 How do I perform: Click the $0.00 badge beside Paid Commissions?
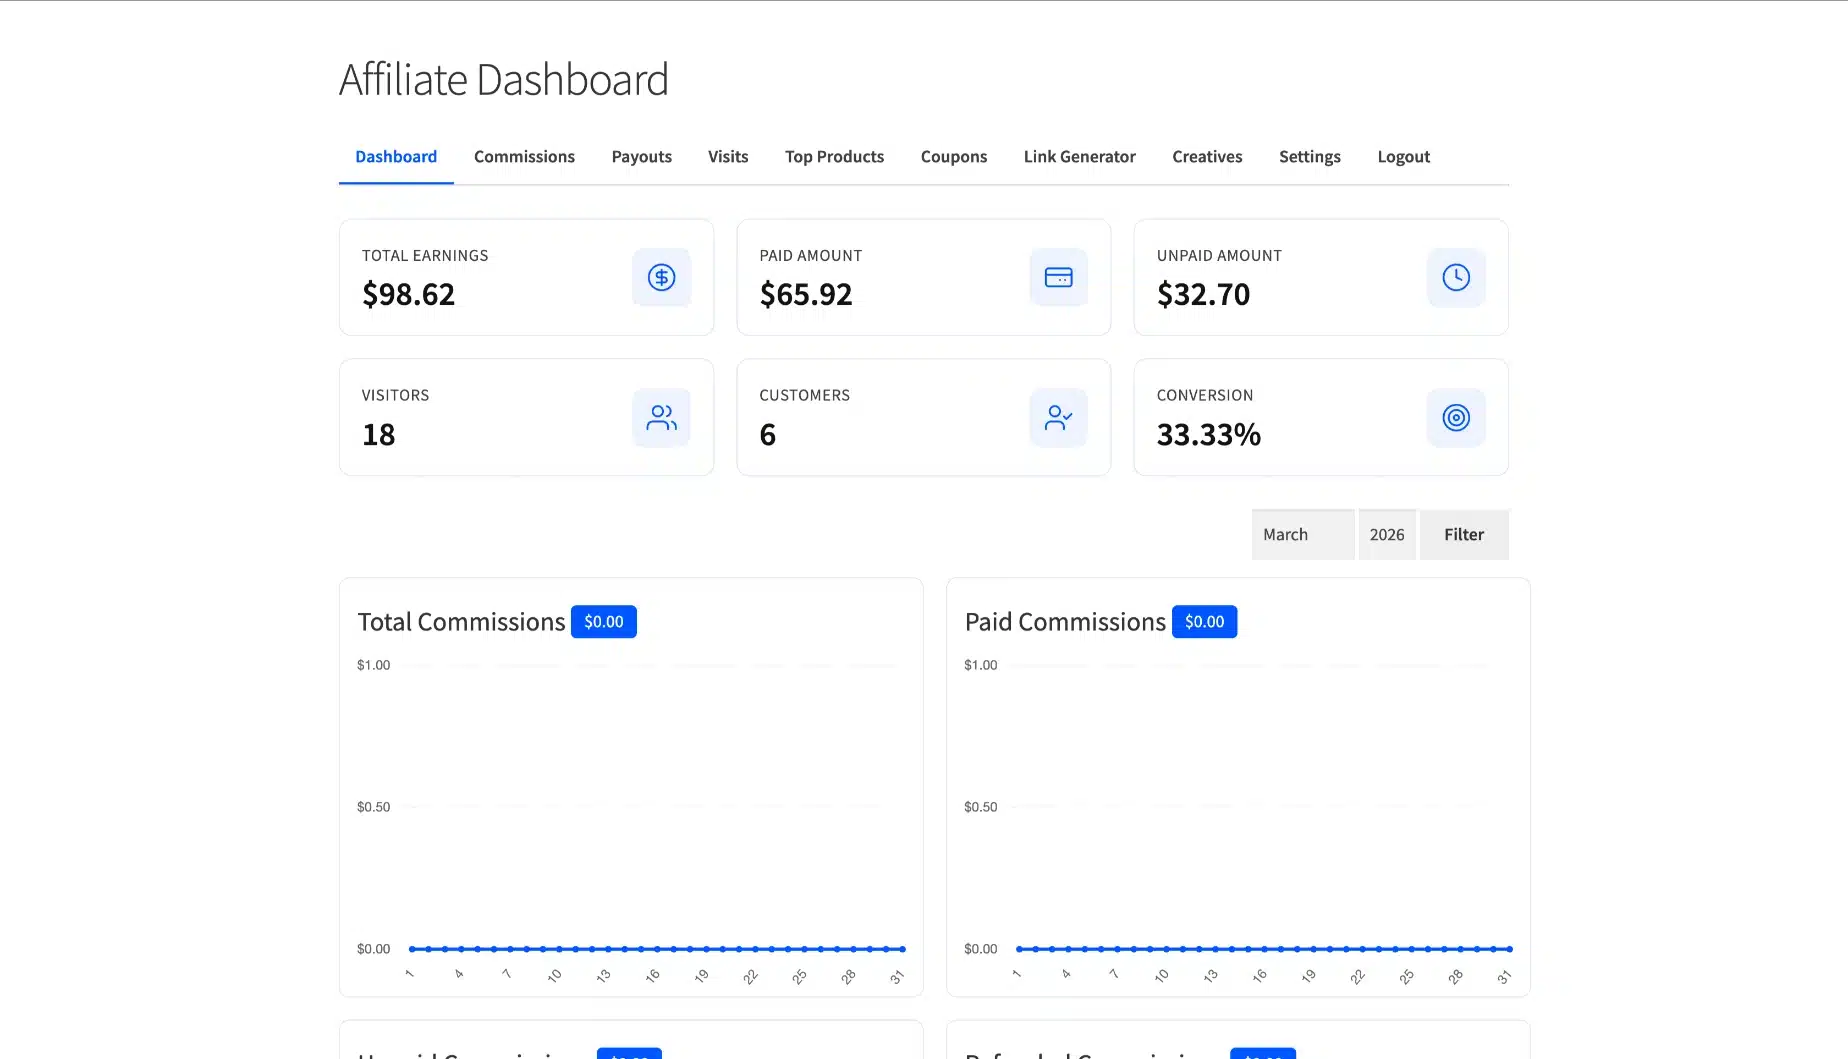(x=1204, y=621)
